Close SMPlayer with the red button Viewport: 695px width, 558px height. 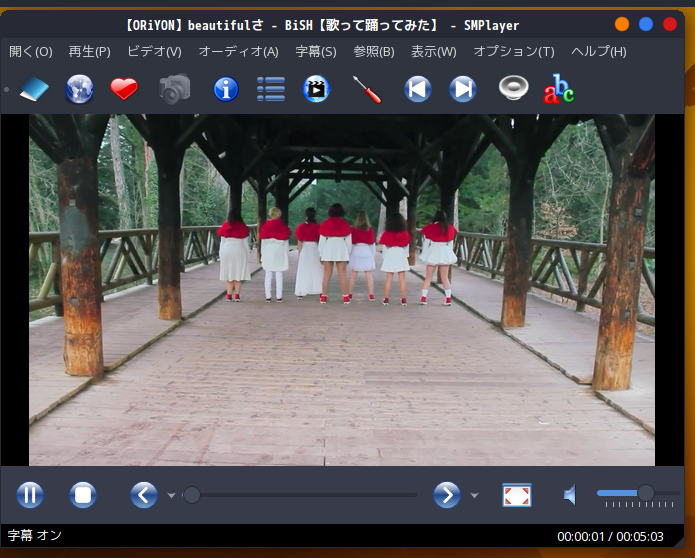pyautogui.click(x=670, y=24)
